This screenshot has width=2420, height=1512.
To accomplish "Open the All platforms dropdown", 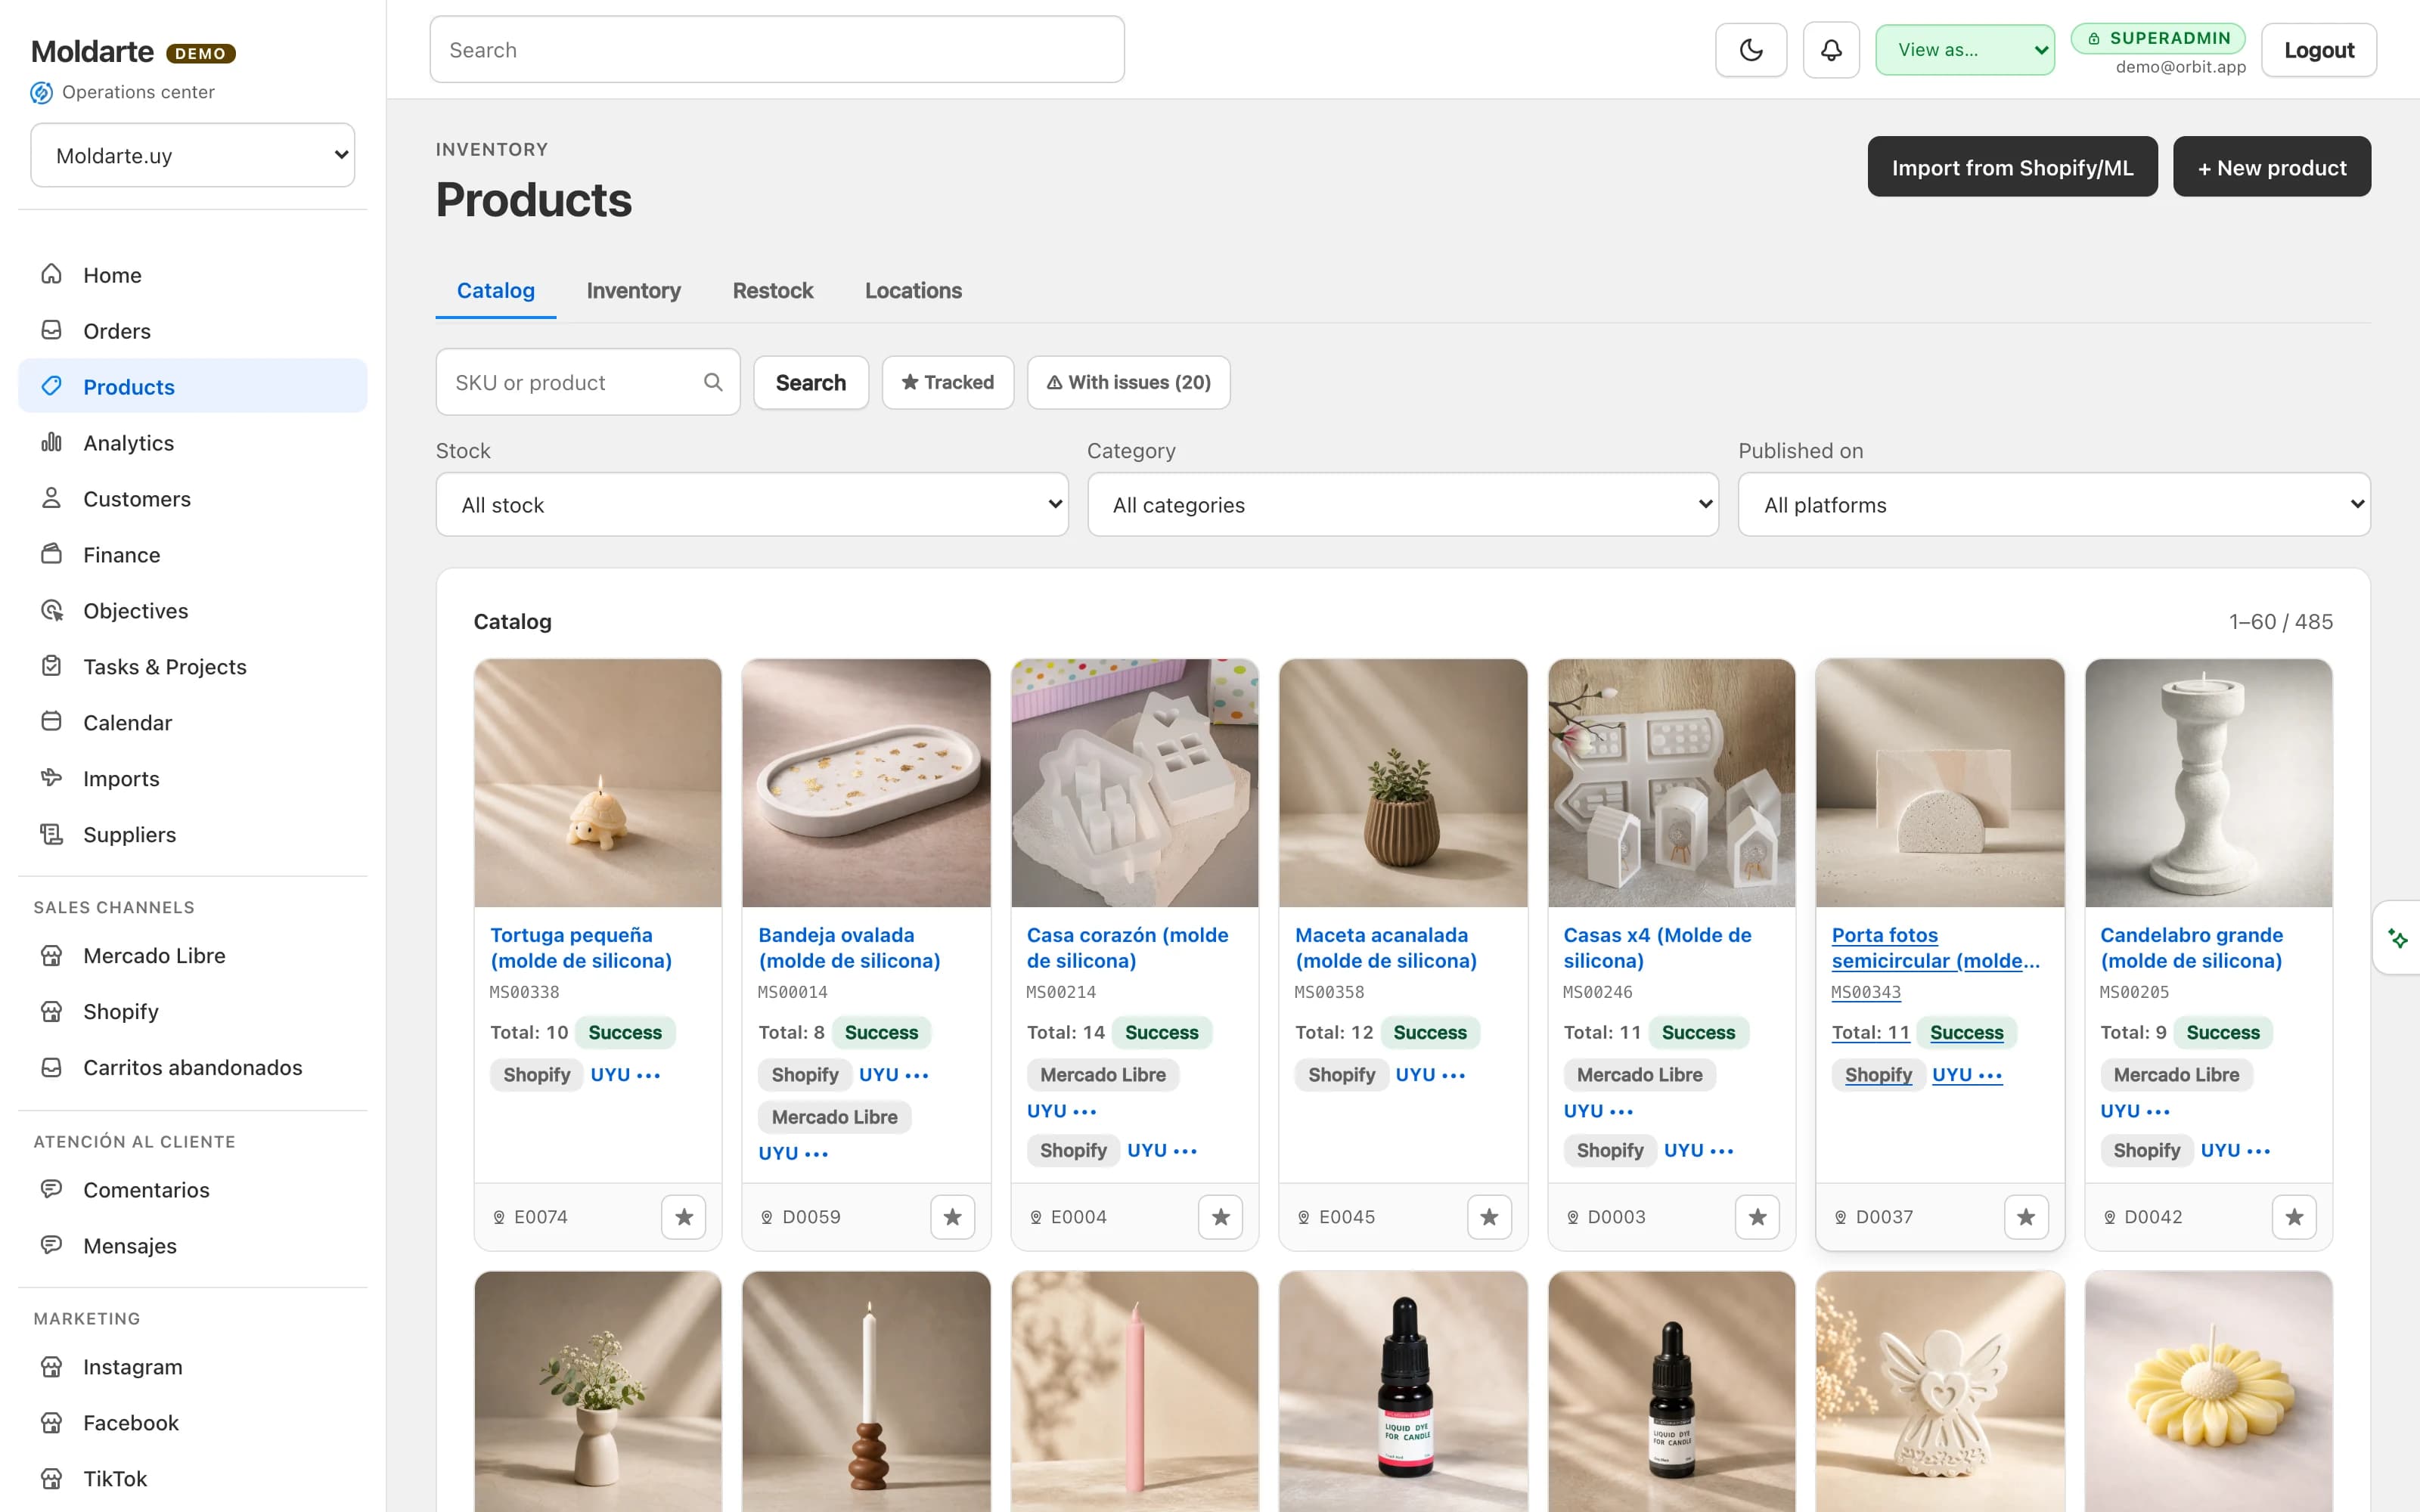I will pos(2054,504).
